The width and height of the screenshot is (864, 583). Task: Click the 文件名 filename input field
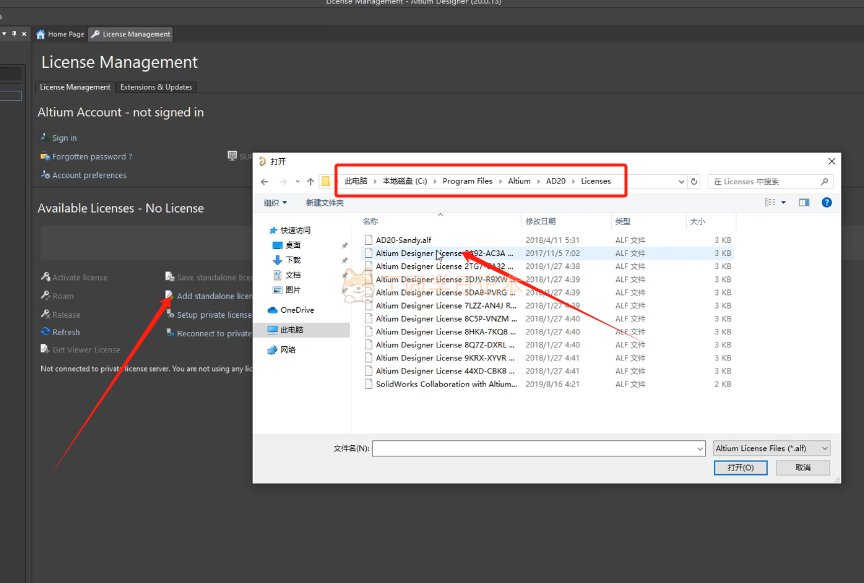tap(538, 449)
